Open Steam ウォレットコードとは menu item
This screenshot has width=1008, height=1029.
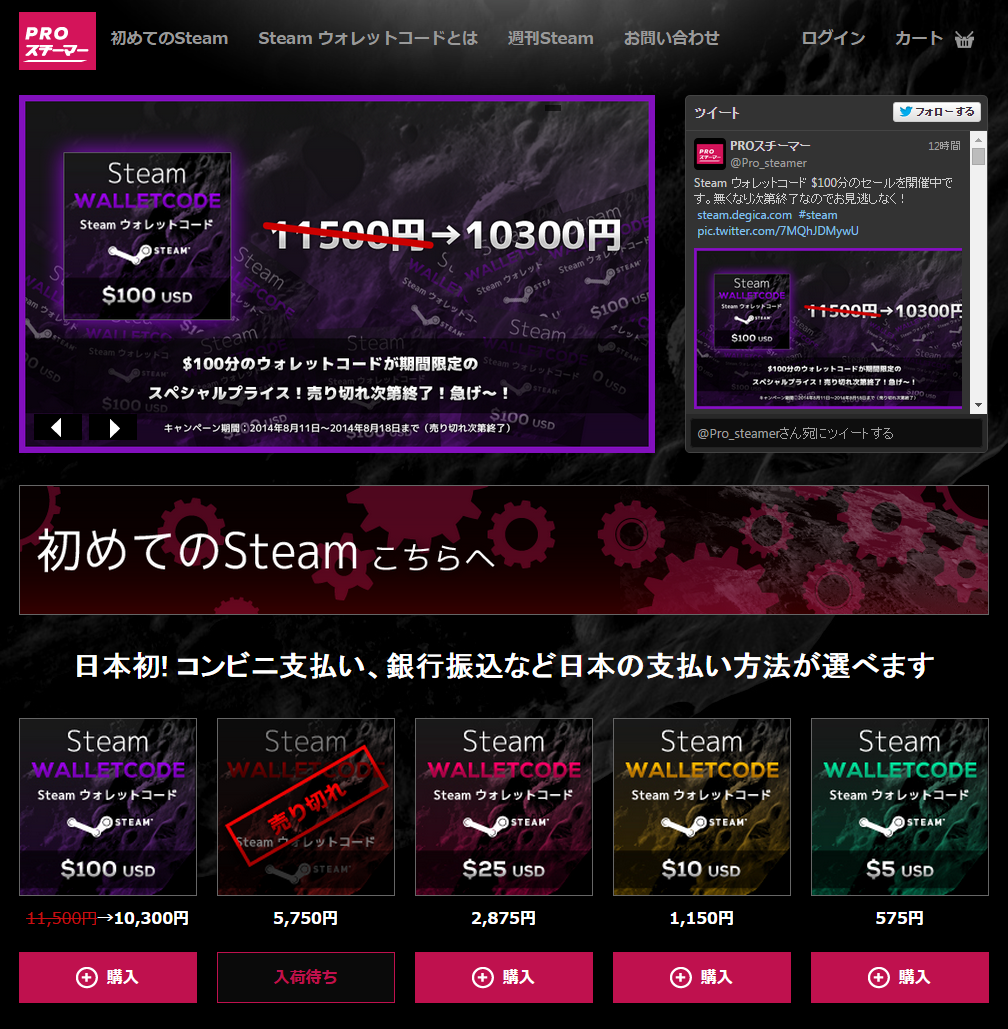pos(368,38)
